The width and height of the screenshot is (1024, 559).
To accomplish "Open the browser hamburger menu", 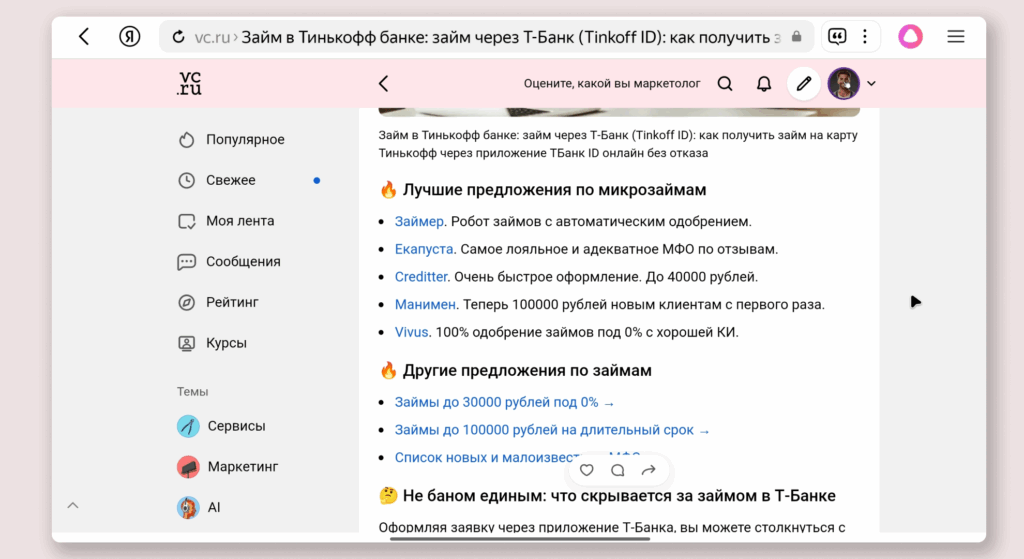I will (956, 37).
